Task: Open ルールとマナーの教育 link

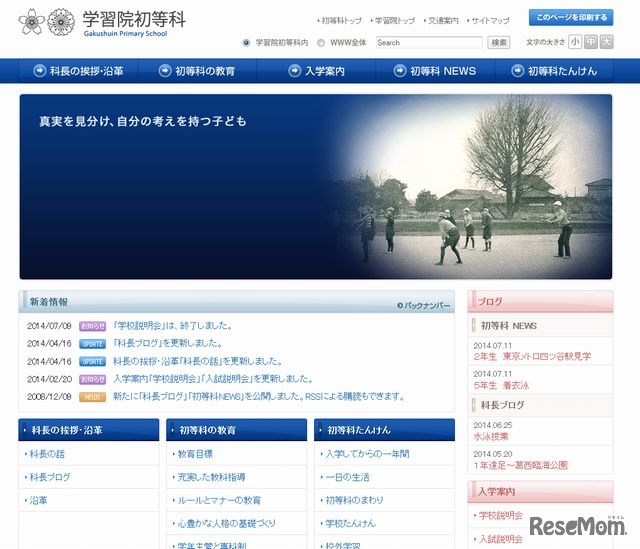Action: [219, 500]
